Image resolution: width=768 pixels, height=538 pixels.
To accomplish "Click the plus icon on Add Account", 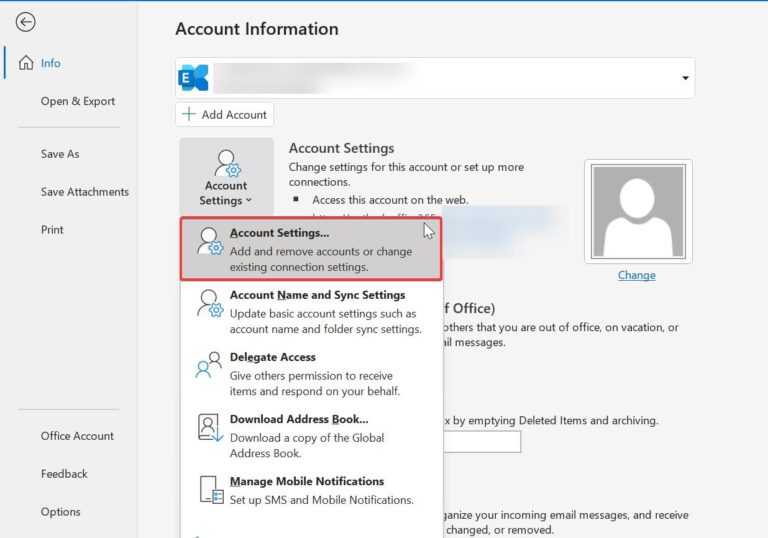I will point(188,115).
